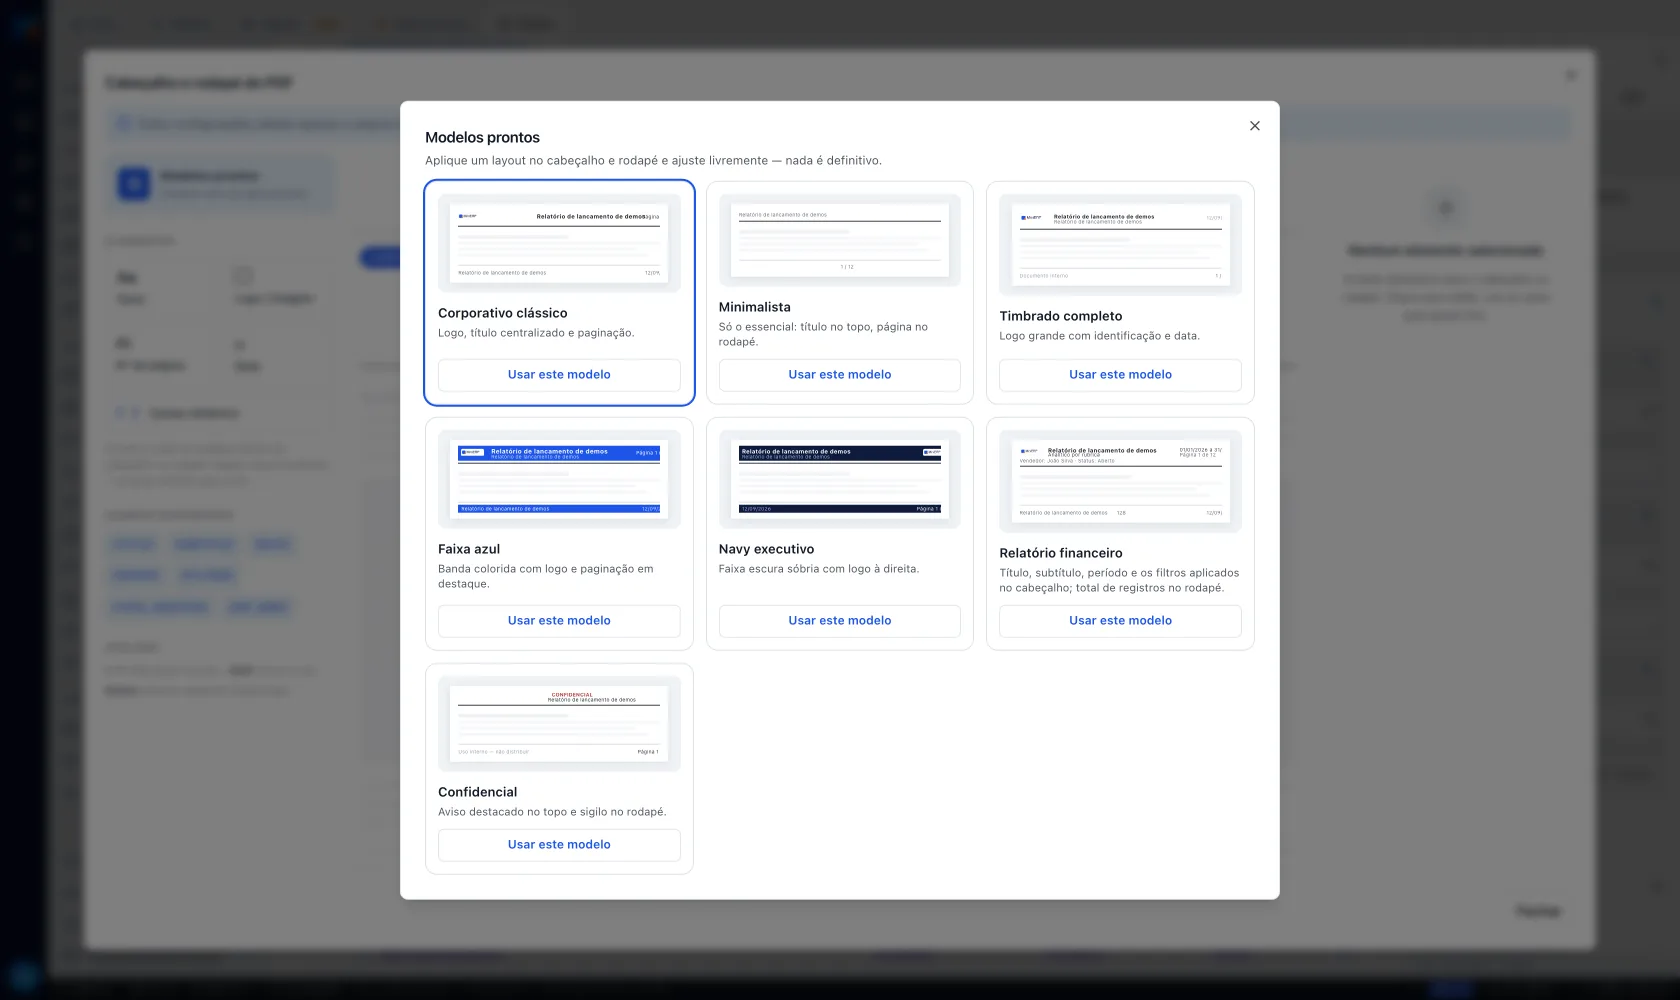1680x1000 pixels.
Task: Use the Minimalista template
Action: click(x=840, y=375)
